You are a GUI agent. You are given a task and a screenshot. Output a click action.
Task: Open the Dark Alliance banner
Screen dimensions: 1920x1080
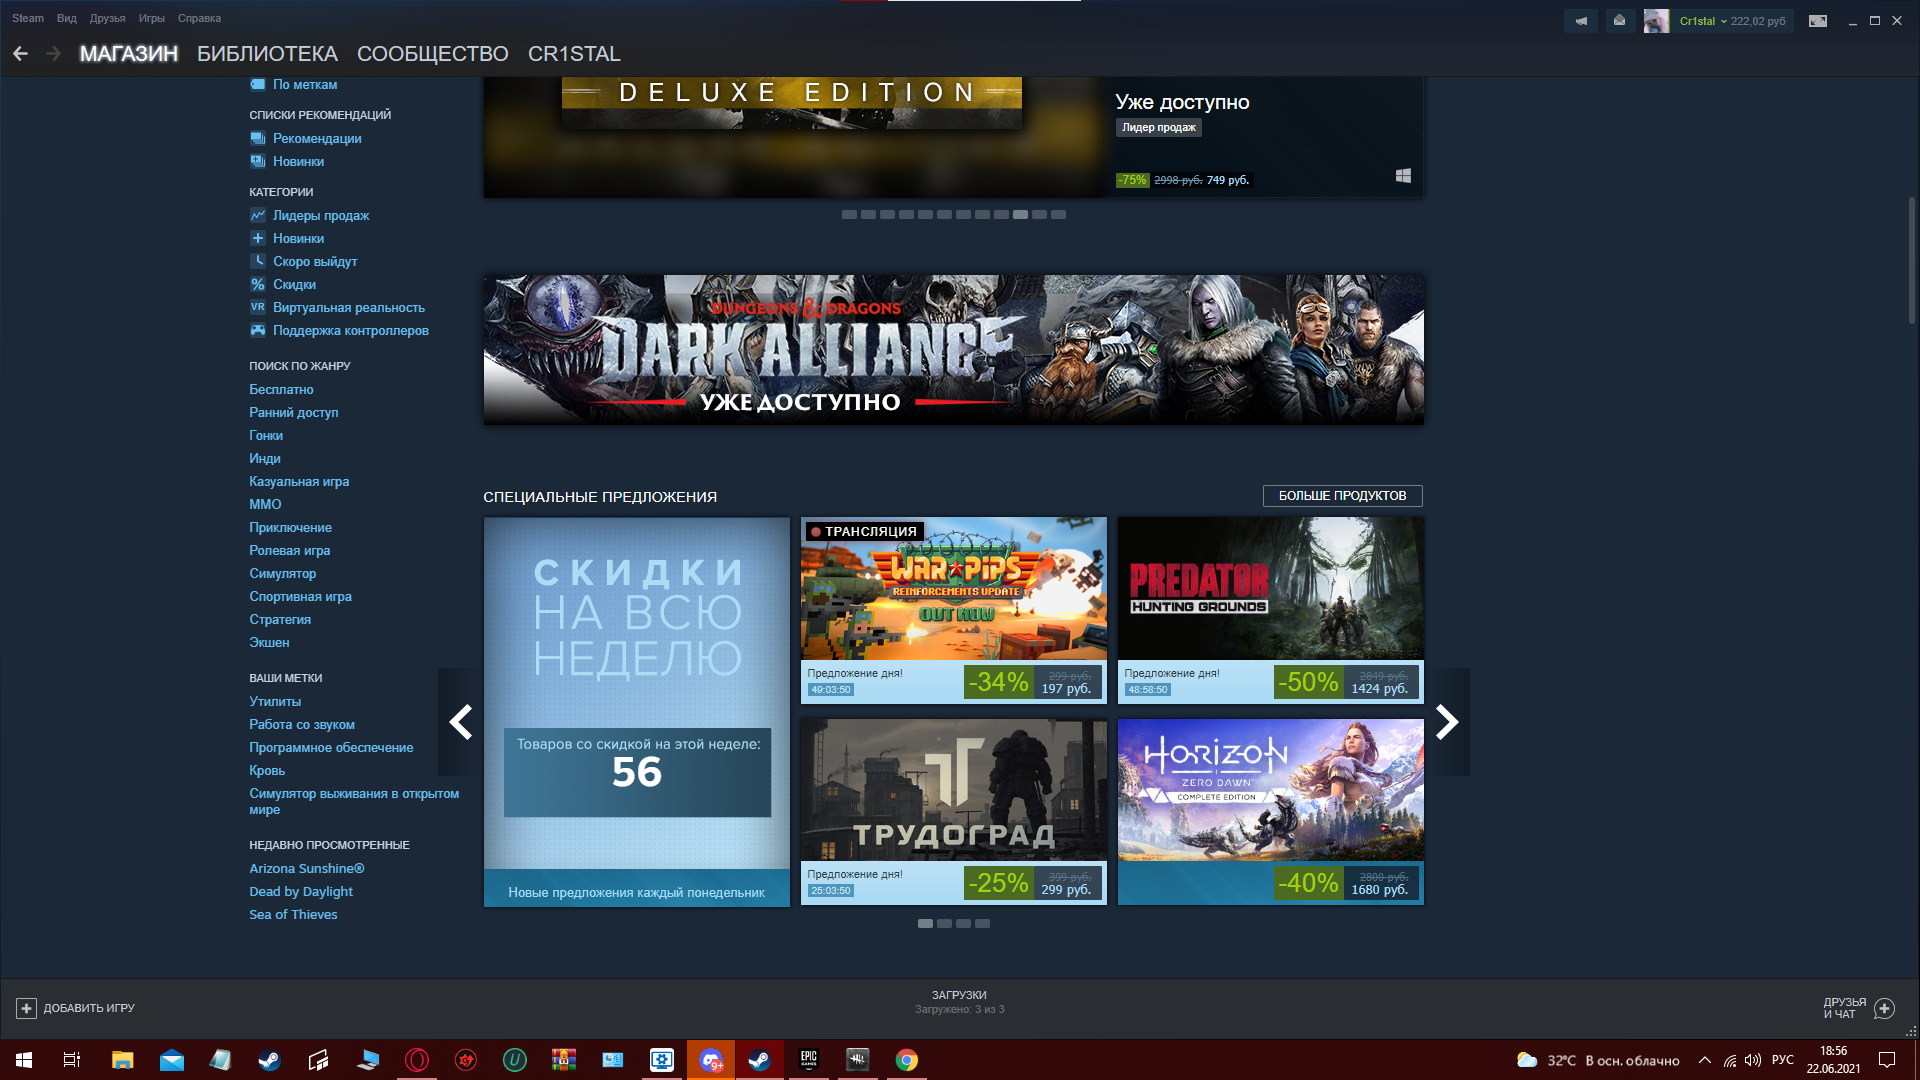[954, 350]
